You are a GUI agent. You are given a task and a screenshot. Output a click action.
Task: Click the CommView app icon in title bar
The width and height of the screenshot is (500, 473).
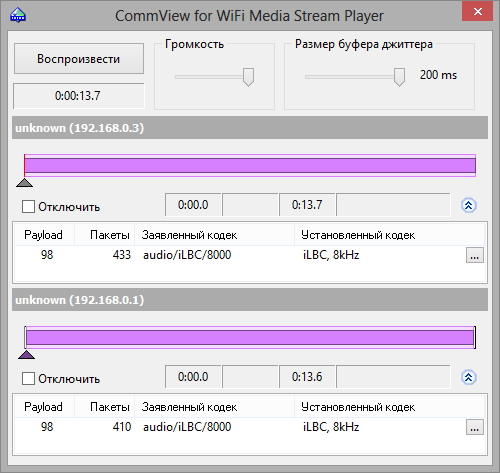pos(18,15)
